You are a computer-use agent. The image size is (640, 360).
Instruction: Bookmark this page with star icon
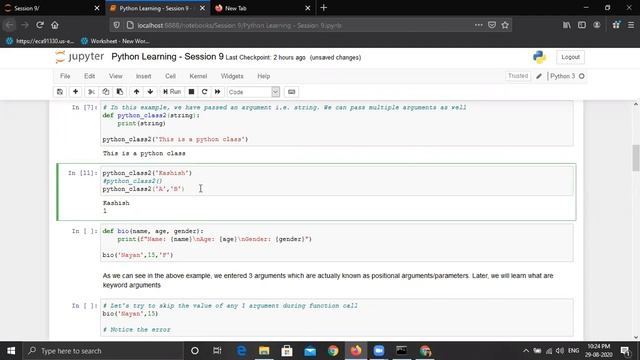(505, 25)
